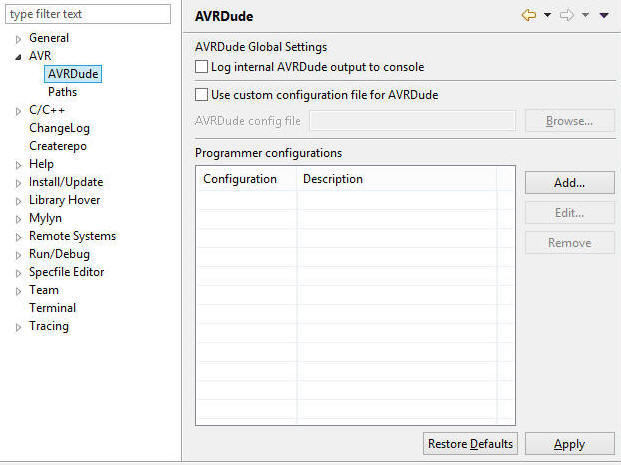Open the ChangeLog preferences page
This screenshot has height=465, width=621.
coord(59,128)
